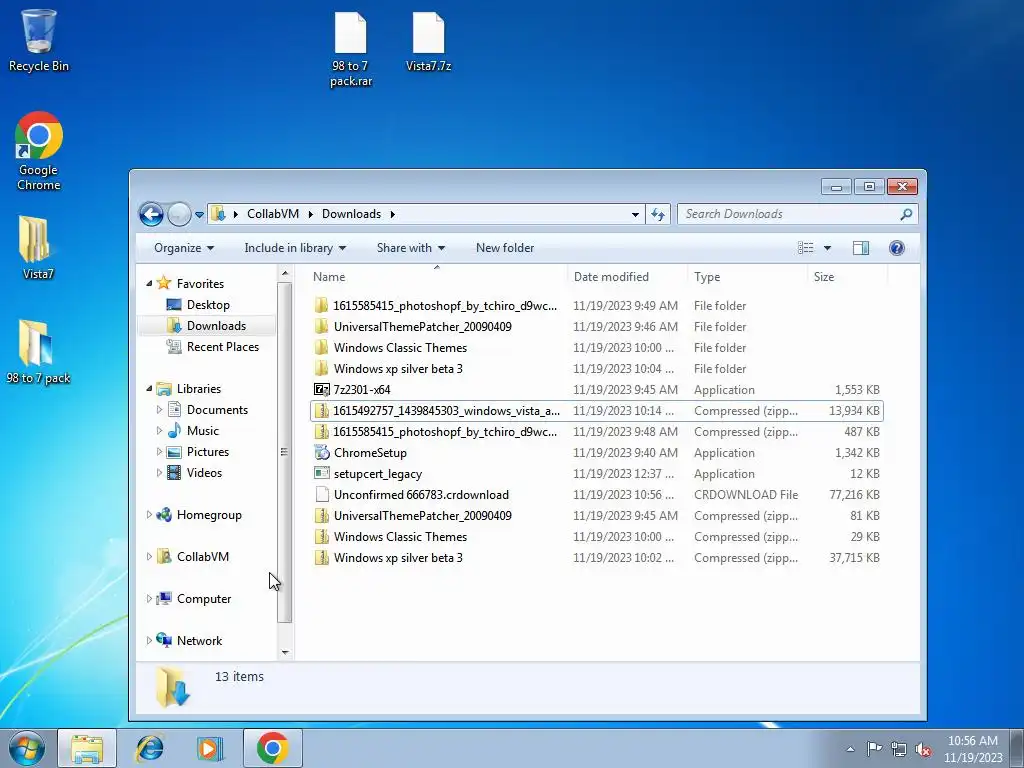This screenshot has width=1024, height=768.
Task: Open Internet Explorer from the taskbar
Action: 150,748
